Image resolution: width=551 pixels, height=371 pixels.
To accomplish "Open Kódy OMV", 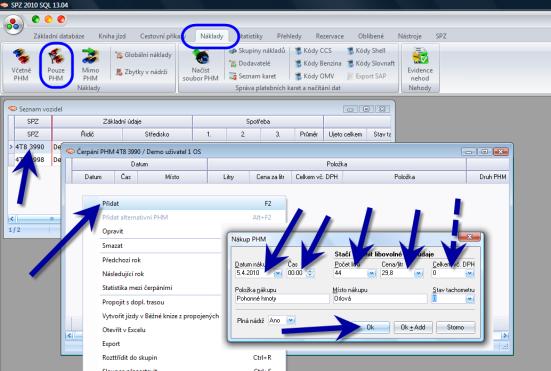I will coord(315,76).
